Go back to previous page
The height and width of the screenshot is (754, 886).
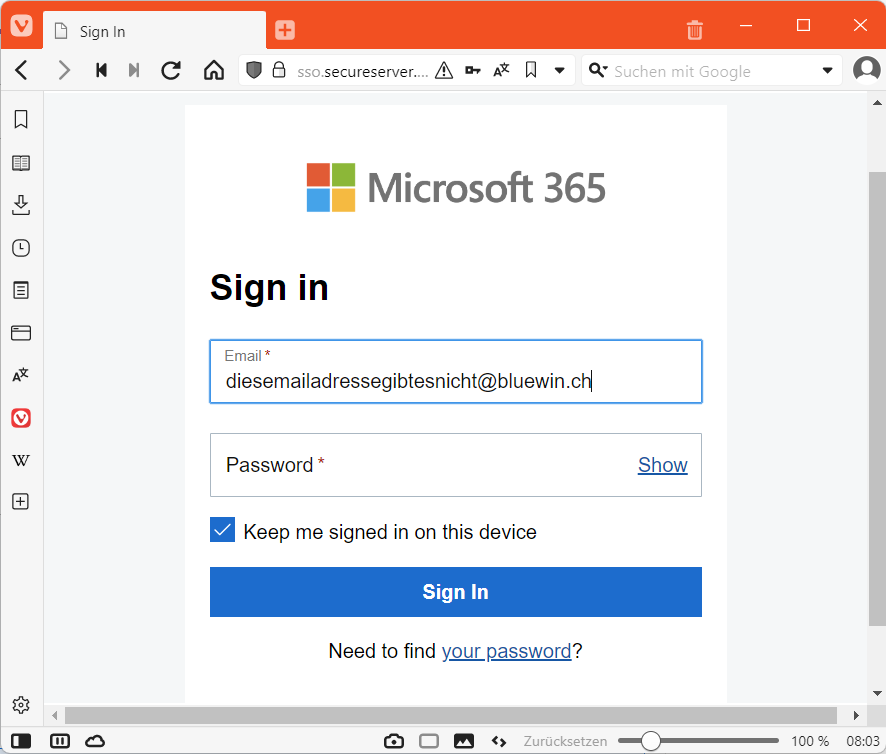(22, 71)
